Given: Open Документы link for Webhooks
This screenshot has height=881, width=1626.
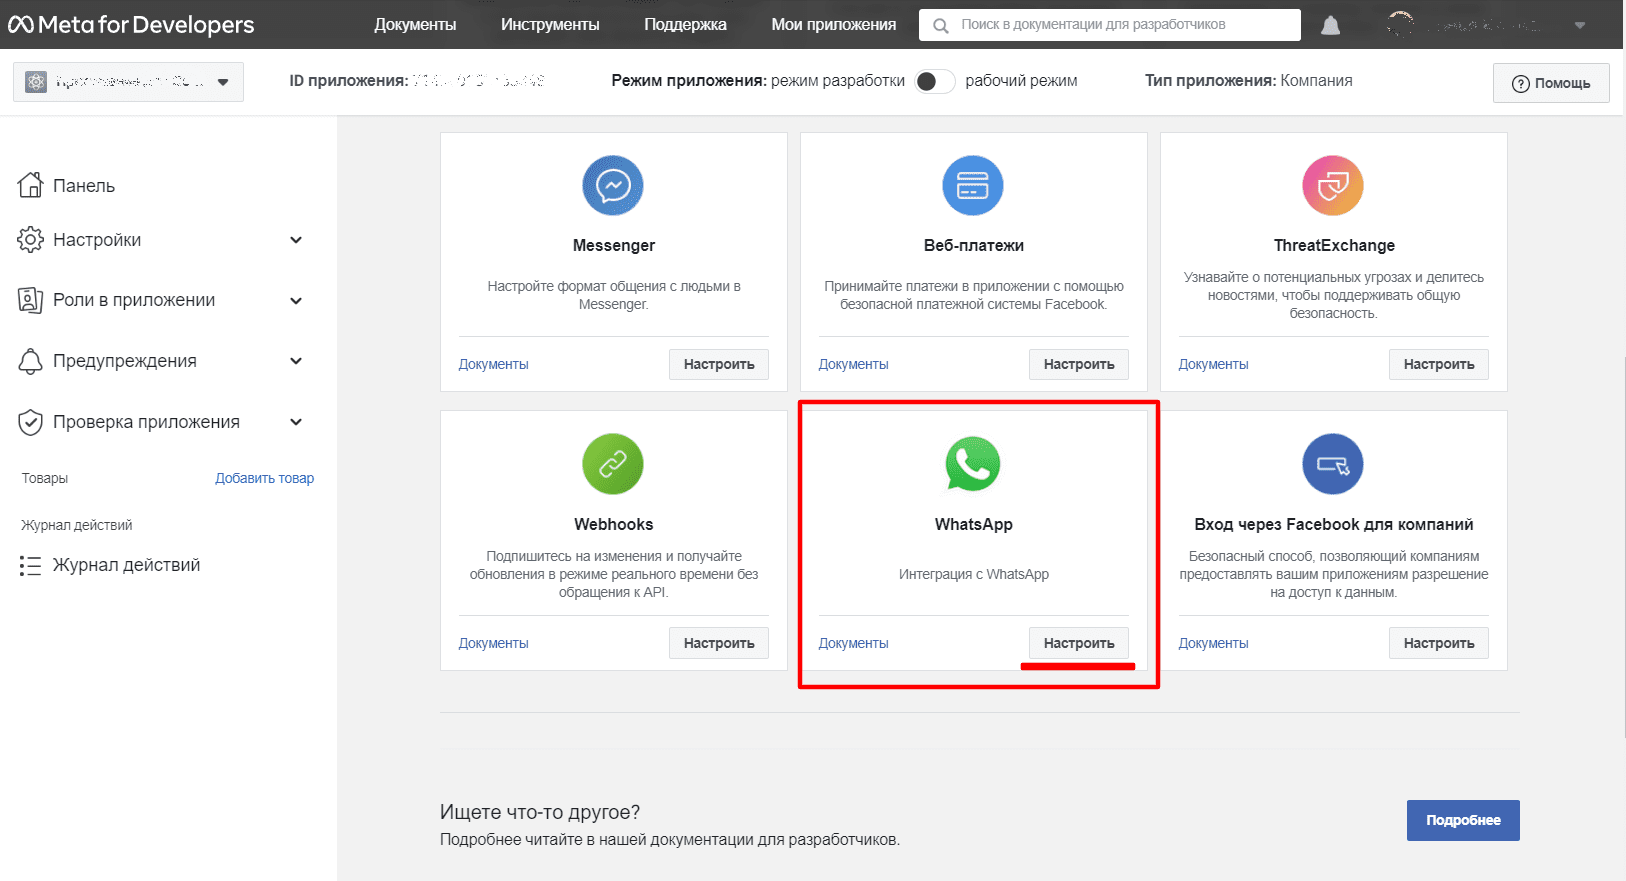Looking at the screenshot, I should click(x=493, y=643).
